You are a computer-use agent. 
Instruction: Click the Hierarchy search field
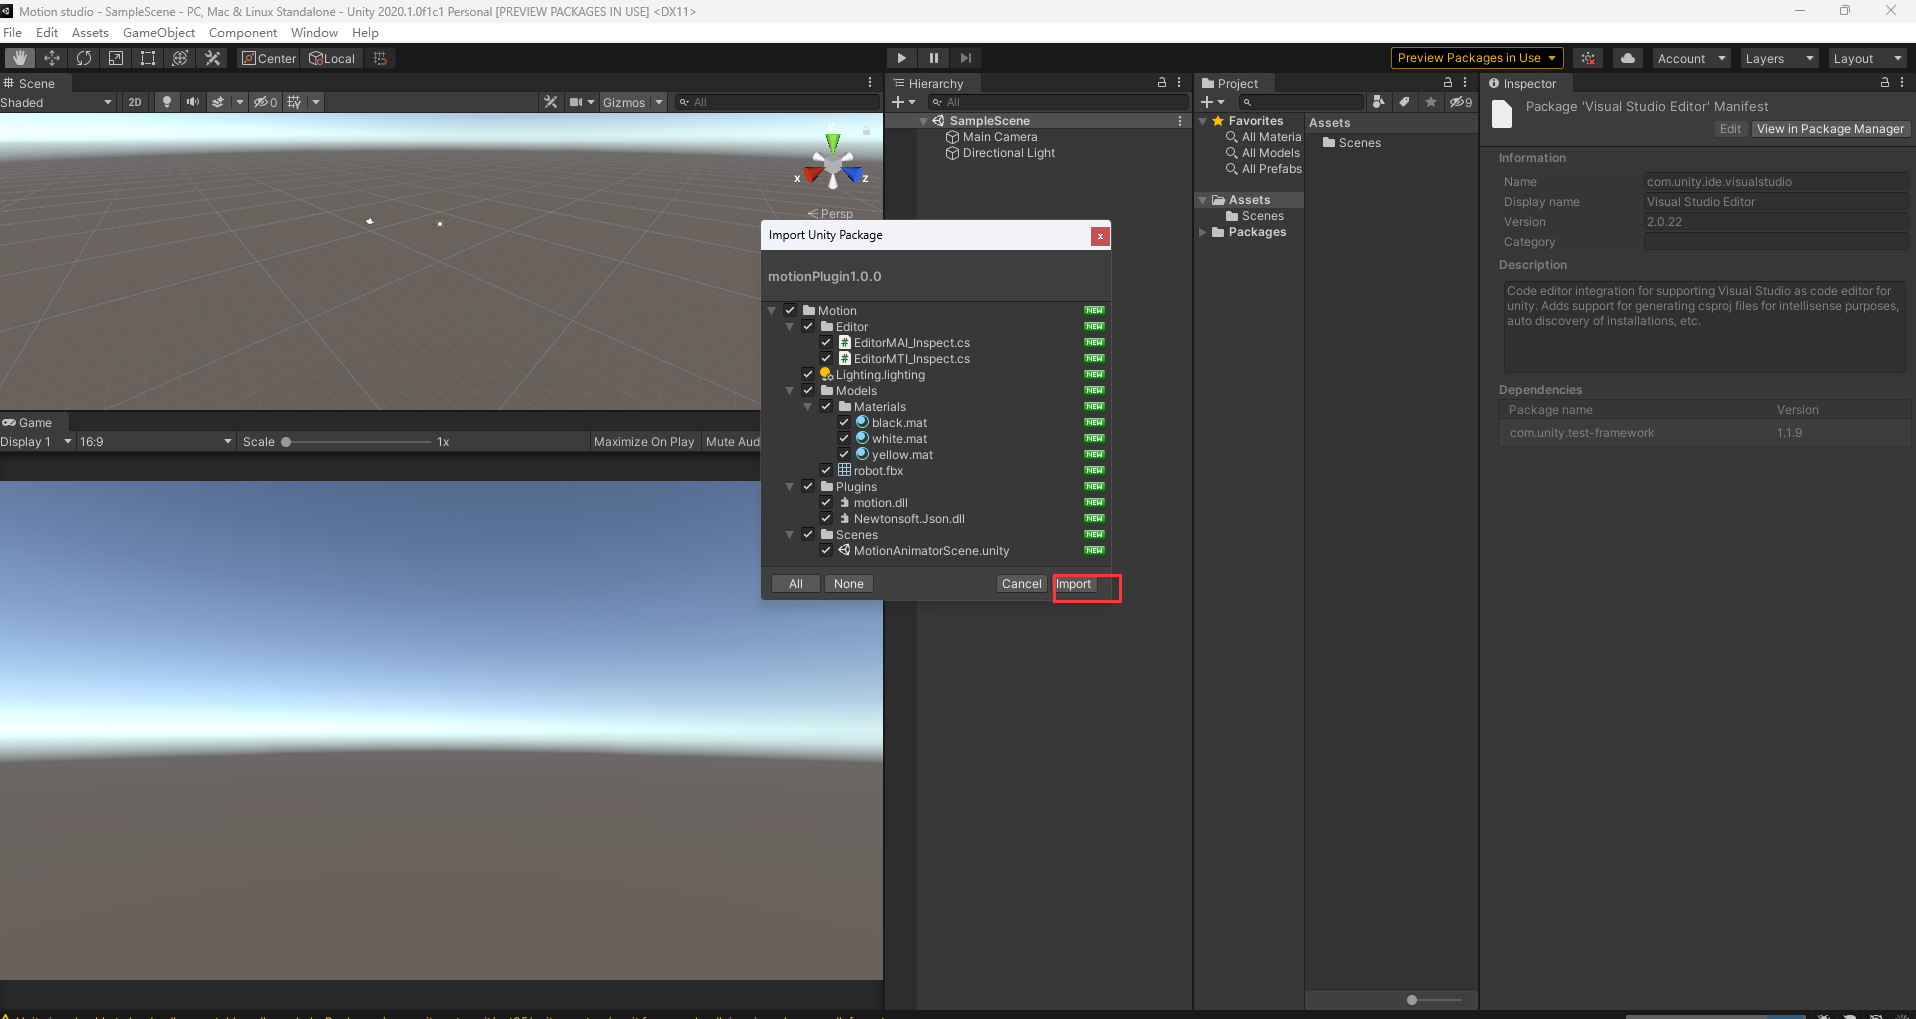[1060, 102]
